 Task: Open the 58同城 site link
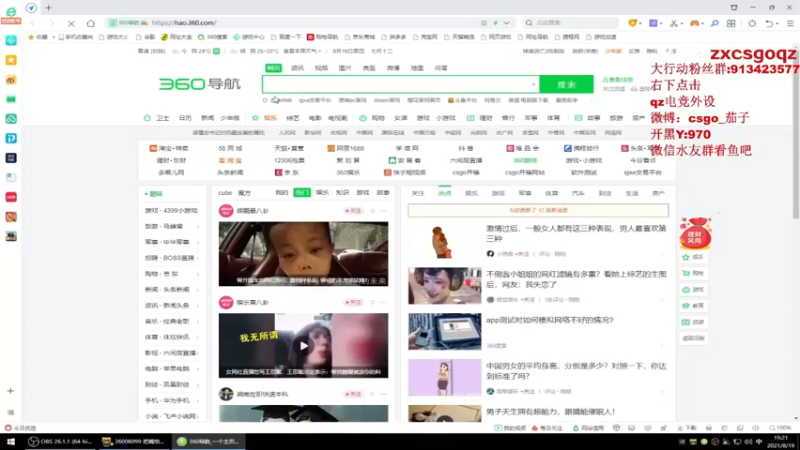[230, 148]
